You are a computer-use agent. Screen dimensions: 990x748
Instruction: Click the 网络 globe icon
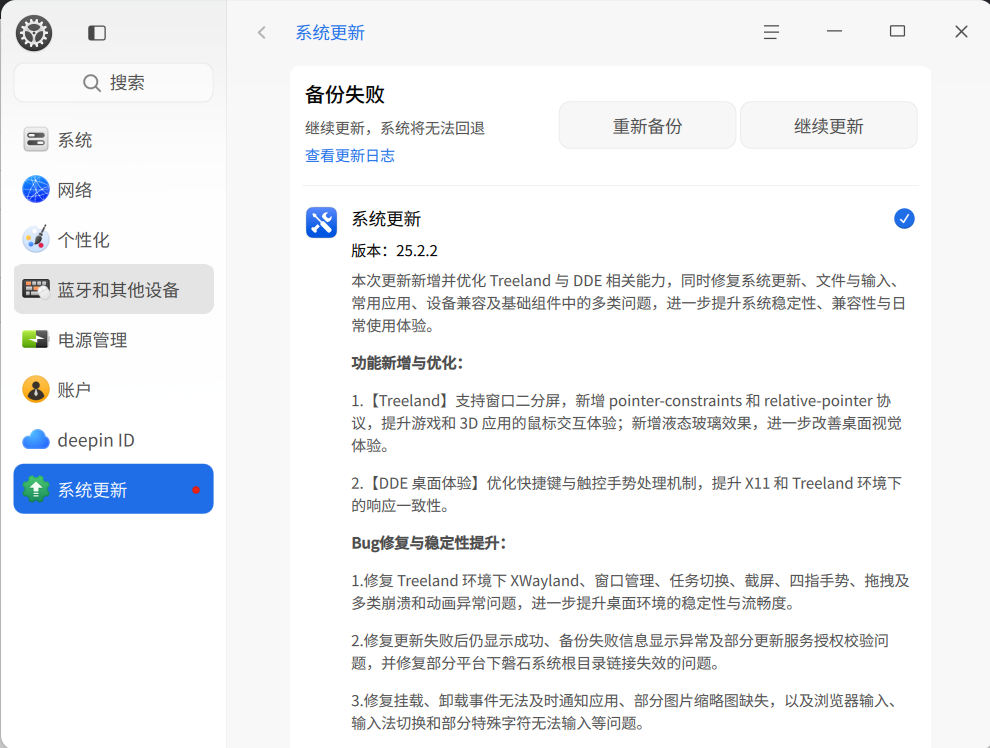36,189
